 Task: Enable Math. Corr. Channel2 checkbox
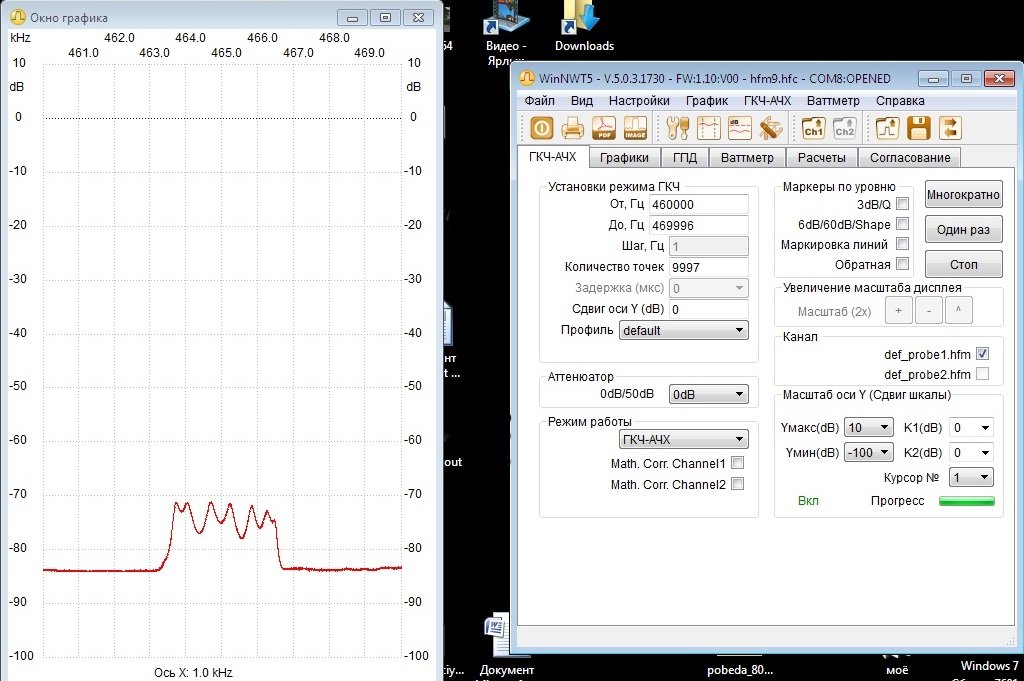tap(738, 484)
